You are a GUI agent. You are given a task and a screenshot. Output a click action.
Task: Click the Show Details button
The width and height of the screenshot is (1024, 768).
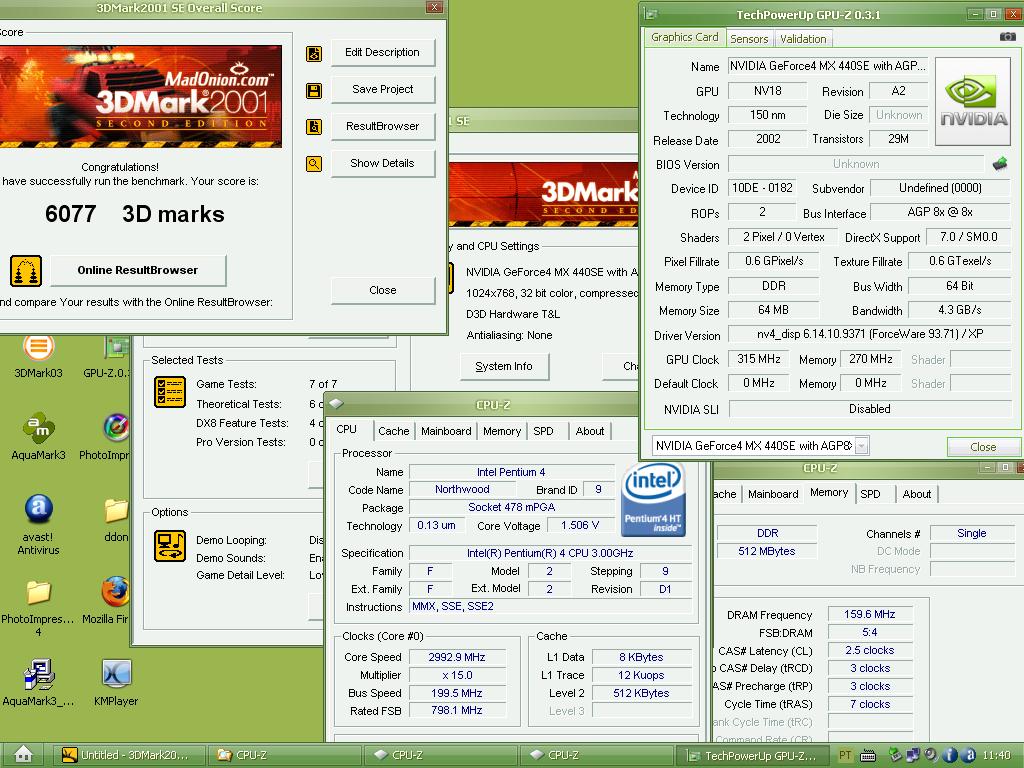(383, 163)
